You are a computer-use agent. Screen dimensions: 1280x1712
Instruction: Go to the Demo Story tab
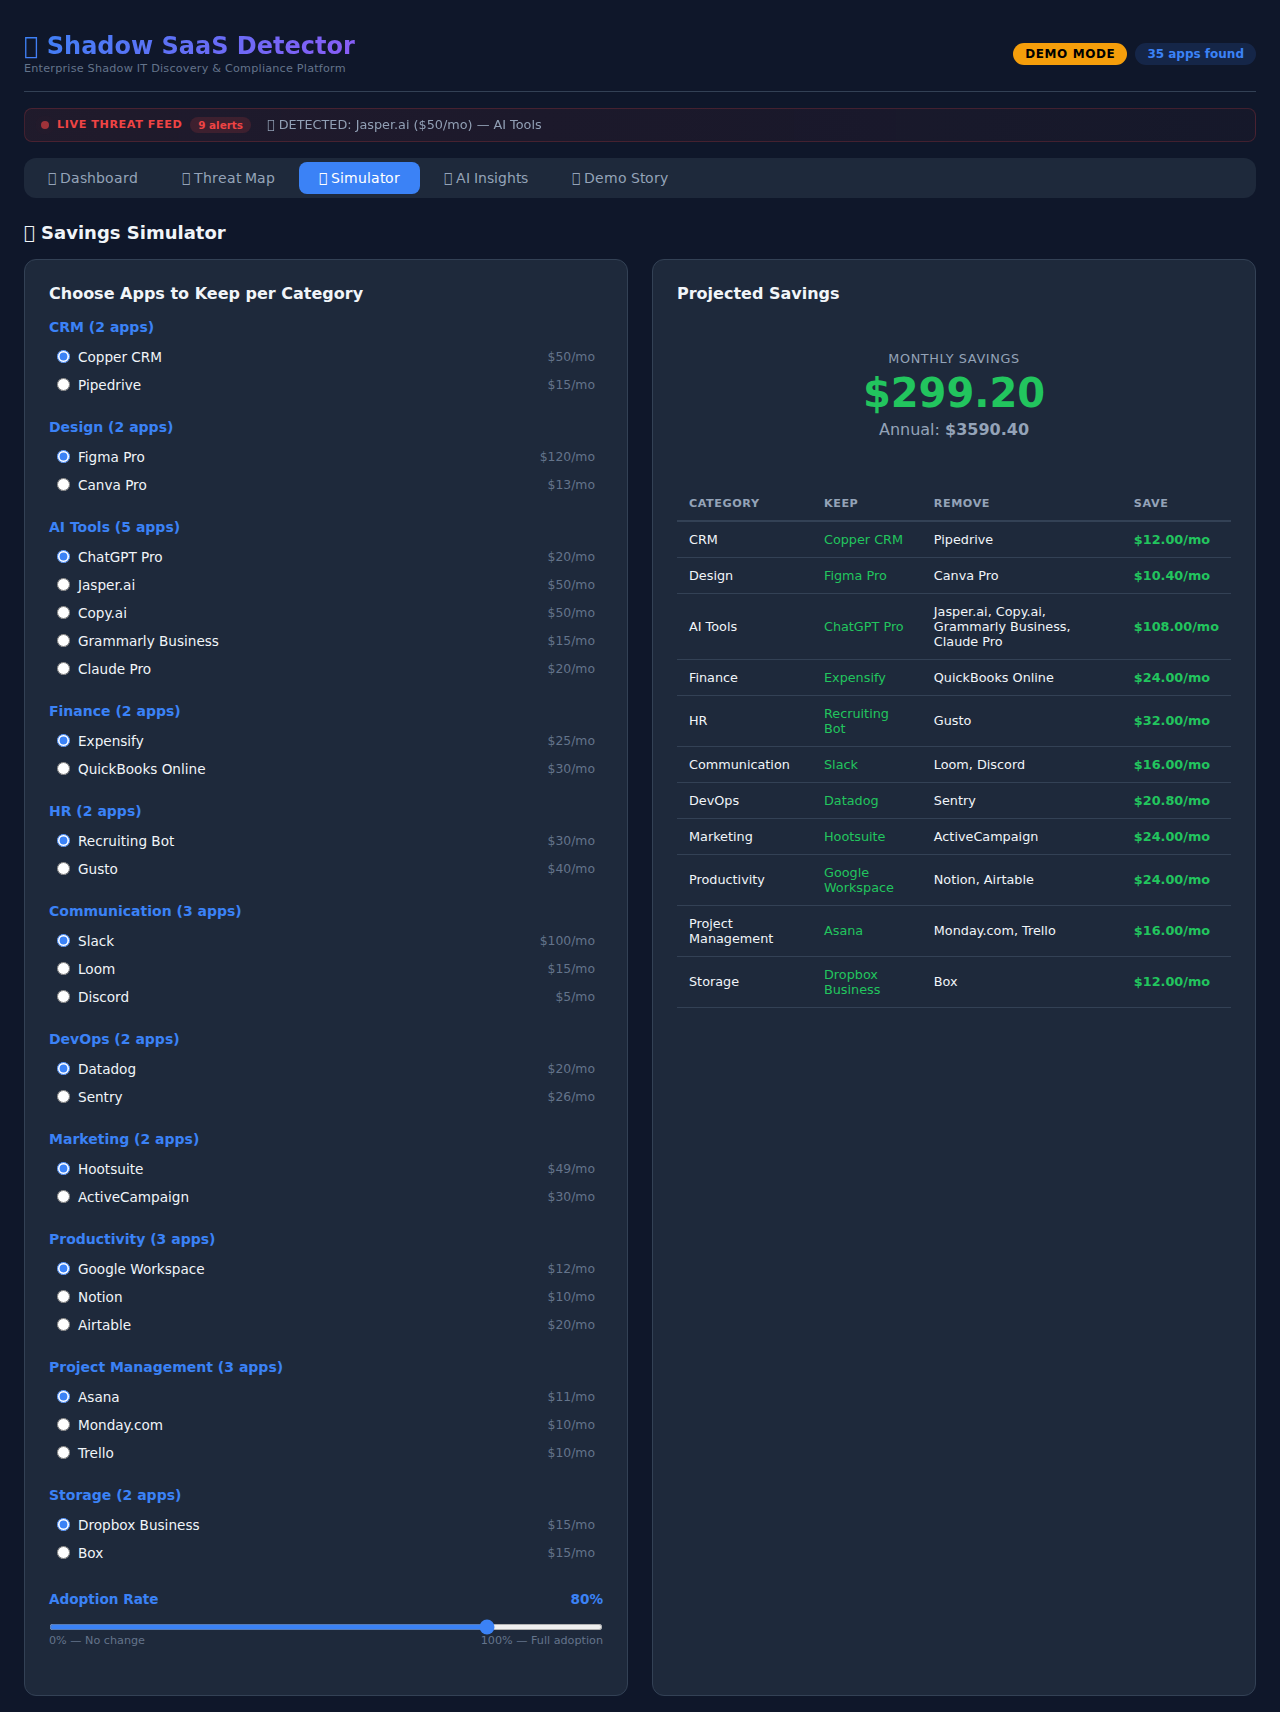[x=620, y=178]
